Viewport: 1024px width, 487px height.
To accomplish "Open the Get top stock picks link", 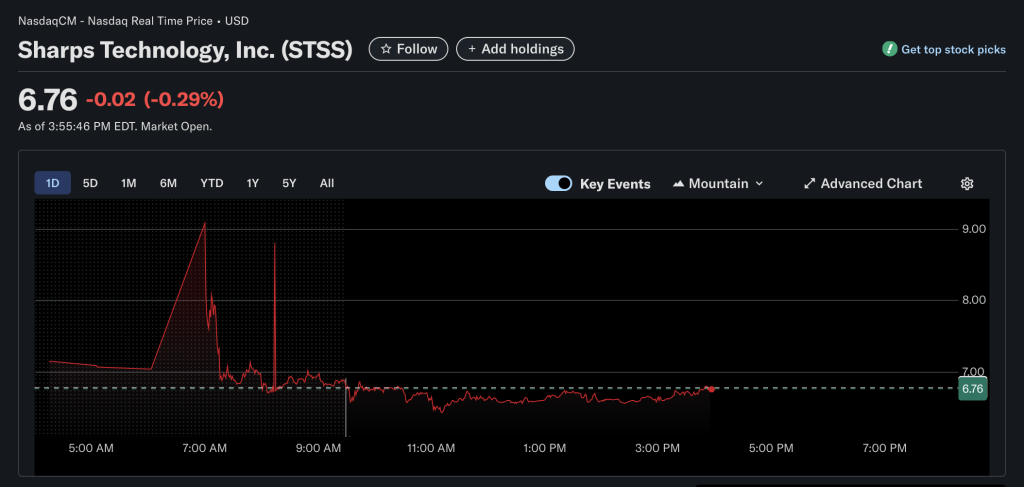I will pyautogui.click(x=953, y=49).
